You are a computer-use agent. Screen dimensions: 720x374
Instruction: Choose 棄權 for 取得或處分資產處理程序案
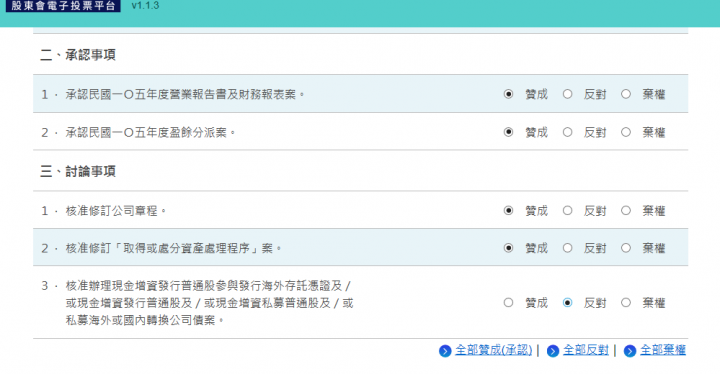626,248
